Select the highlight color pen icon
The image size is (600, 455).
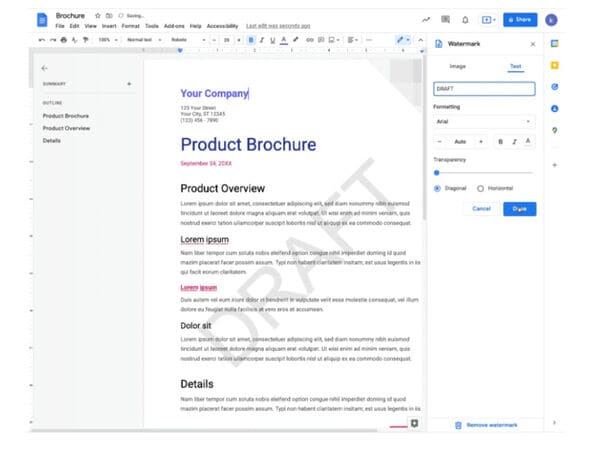[295, 40]
